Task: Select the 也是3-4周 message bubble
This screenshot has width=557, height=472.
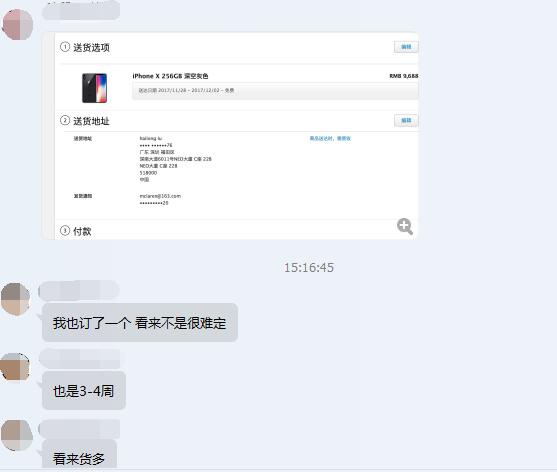Action: point(84,391)
